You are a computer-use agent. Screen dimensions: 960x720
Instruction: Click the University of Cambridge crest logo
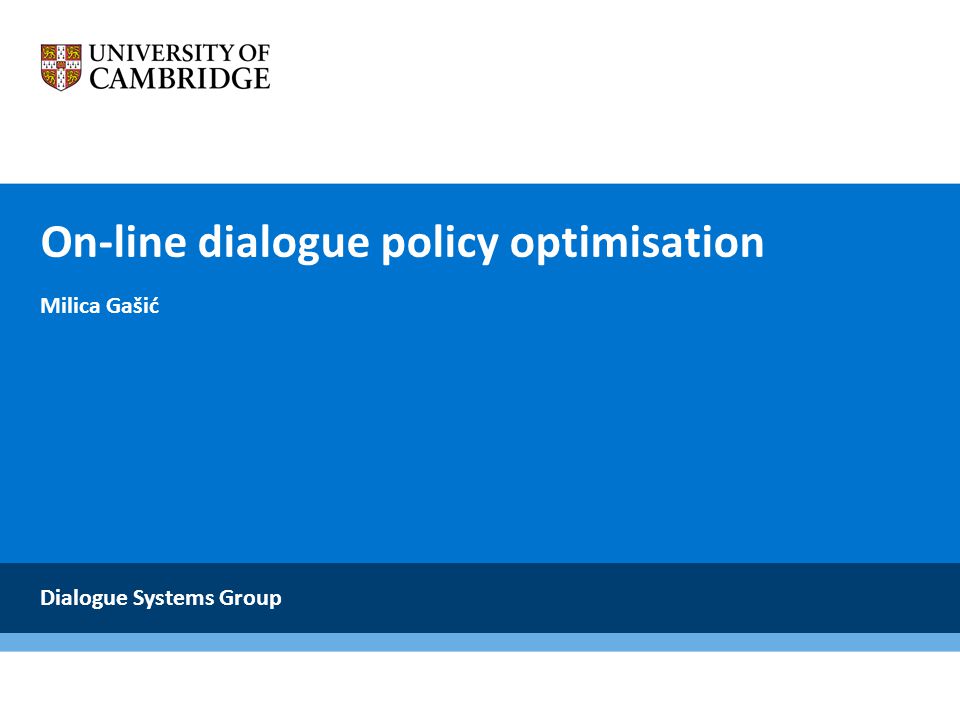(61, 67)
